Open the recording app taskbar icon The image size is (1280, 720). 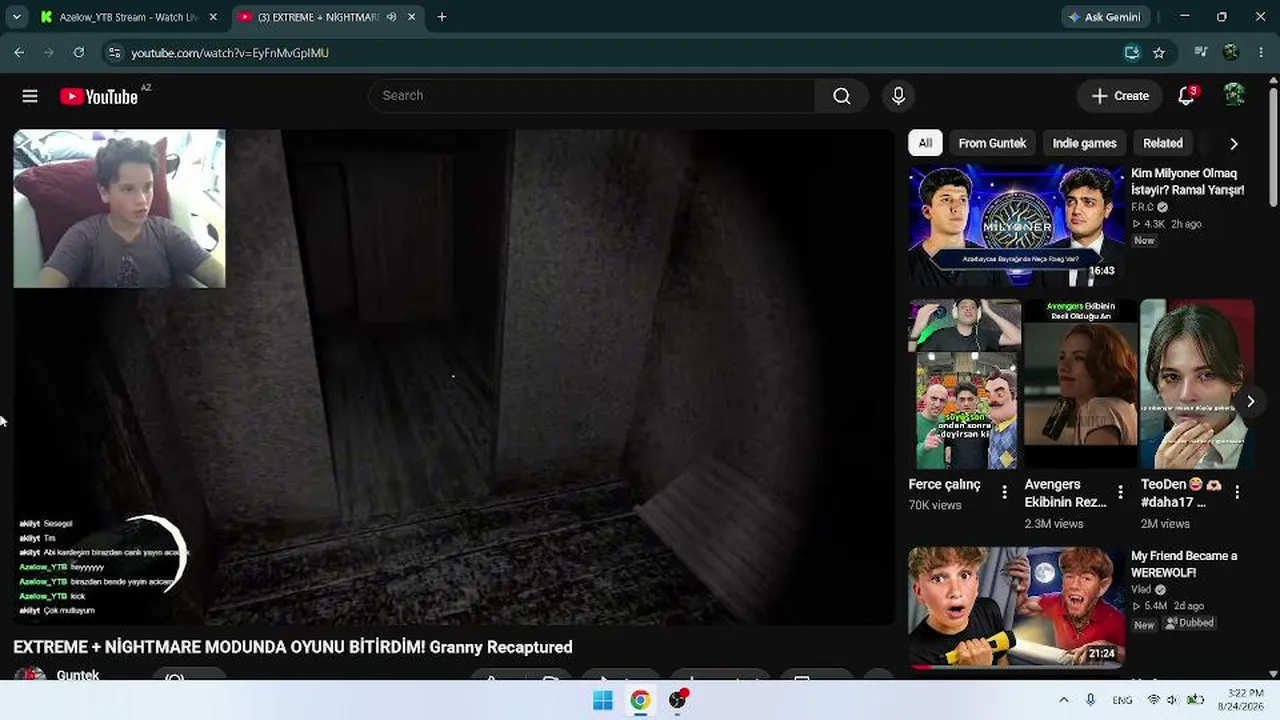pyautogui.click(x=678, y=700)
